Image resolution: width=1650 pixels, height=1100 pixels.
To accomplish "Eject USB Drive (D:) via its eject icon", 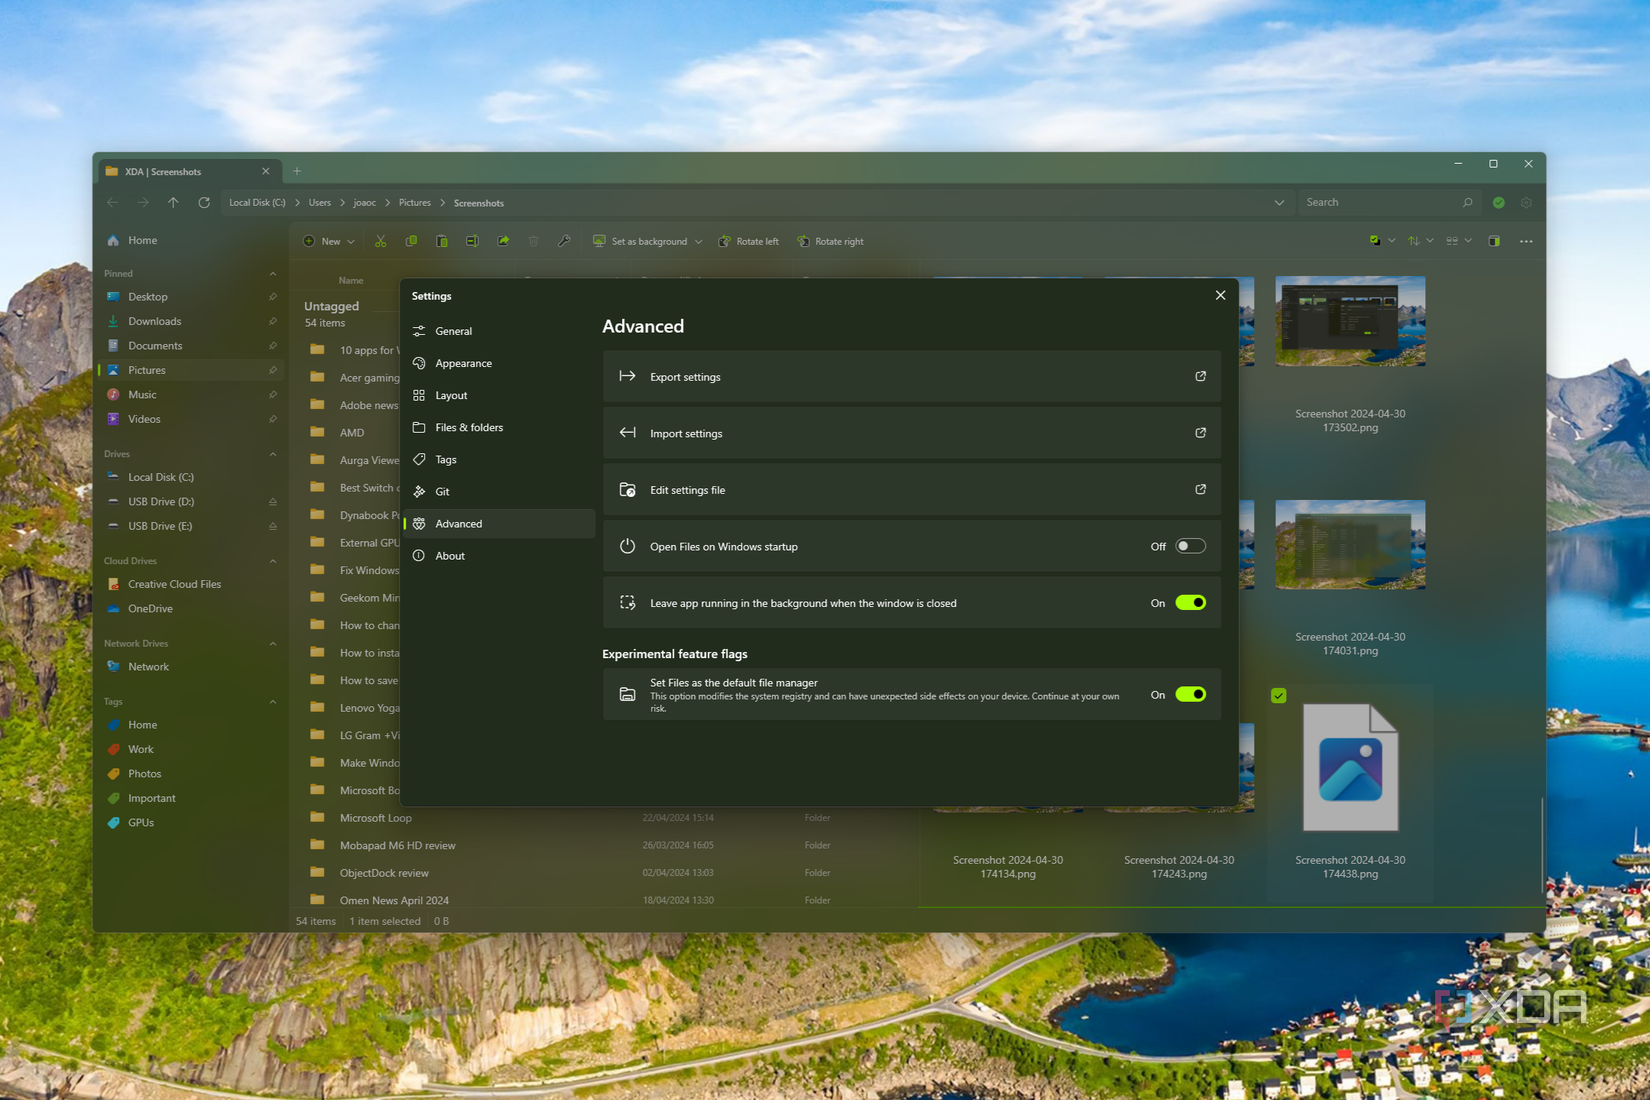I will tap(272, 501).
